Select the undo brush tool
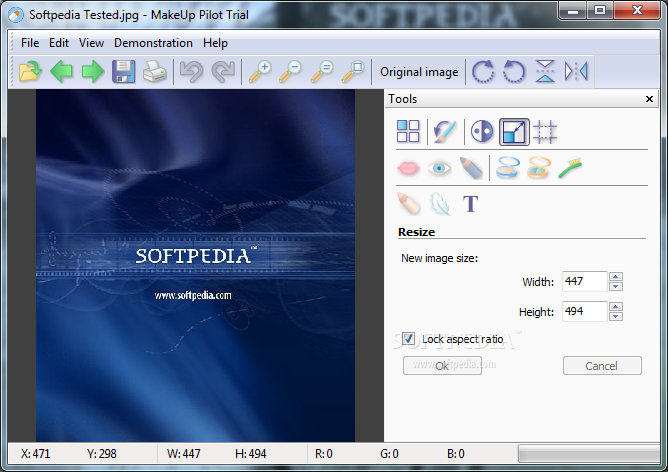 pos(445,131)
